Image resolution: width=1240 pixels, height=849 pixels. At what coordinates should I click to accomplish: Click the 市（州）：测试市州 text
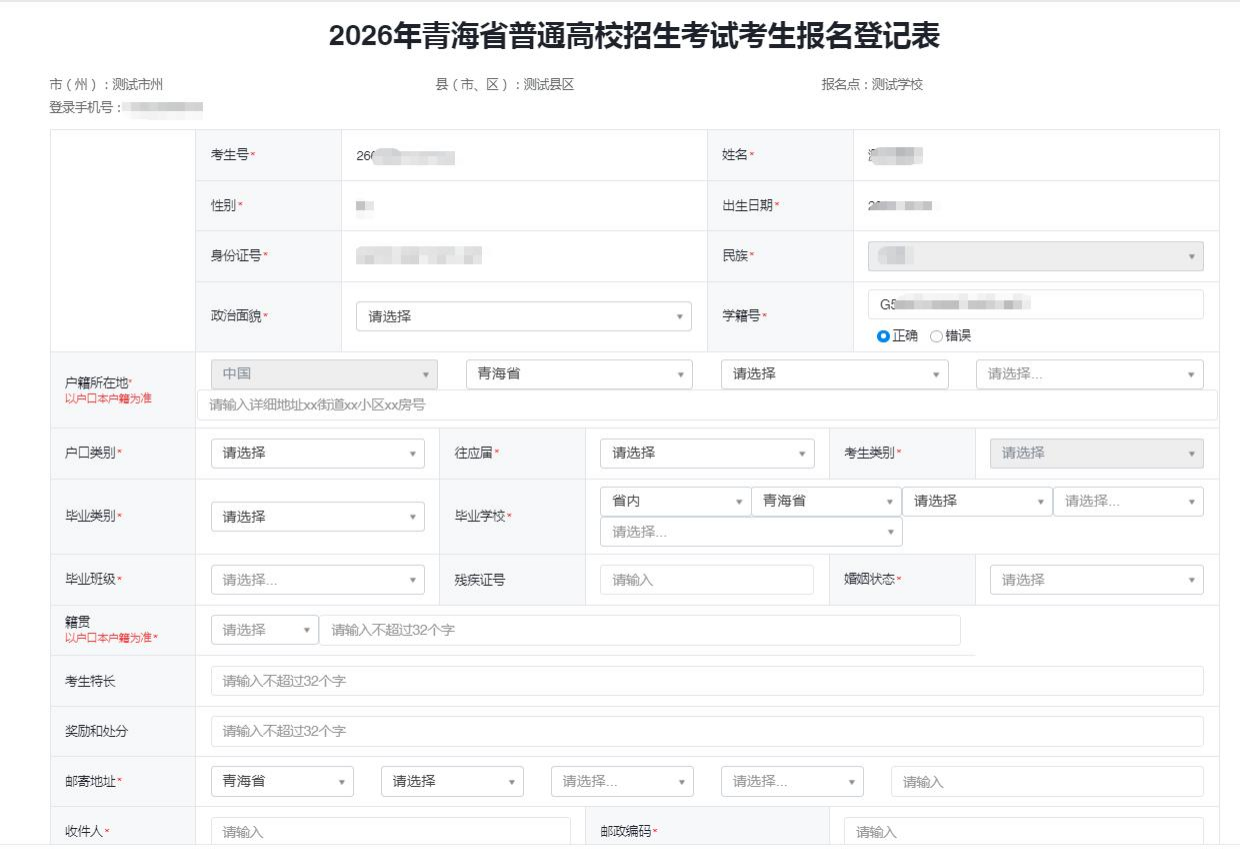pyautogui.click(x=106, y=85)
